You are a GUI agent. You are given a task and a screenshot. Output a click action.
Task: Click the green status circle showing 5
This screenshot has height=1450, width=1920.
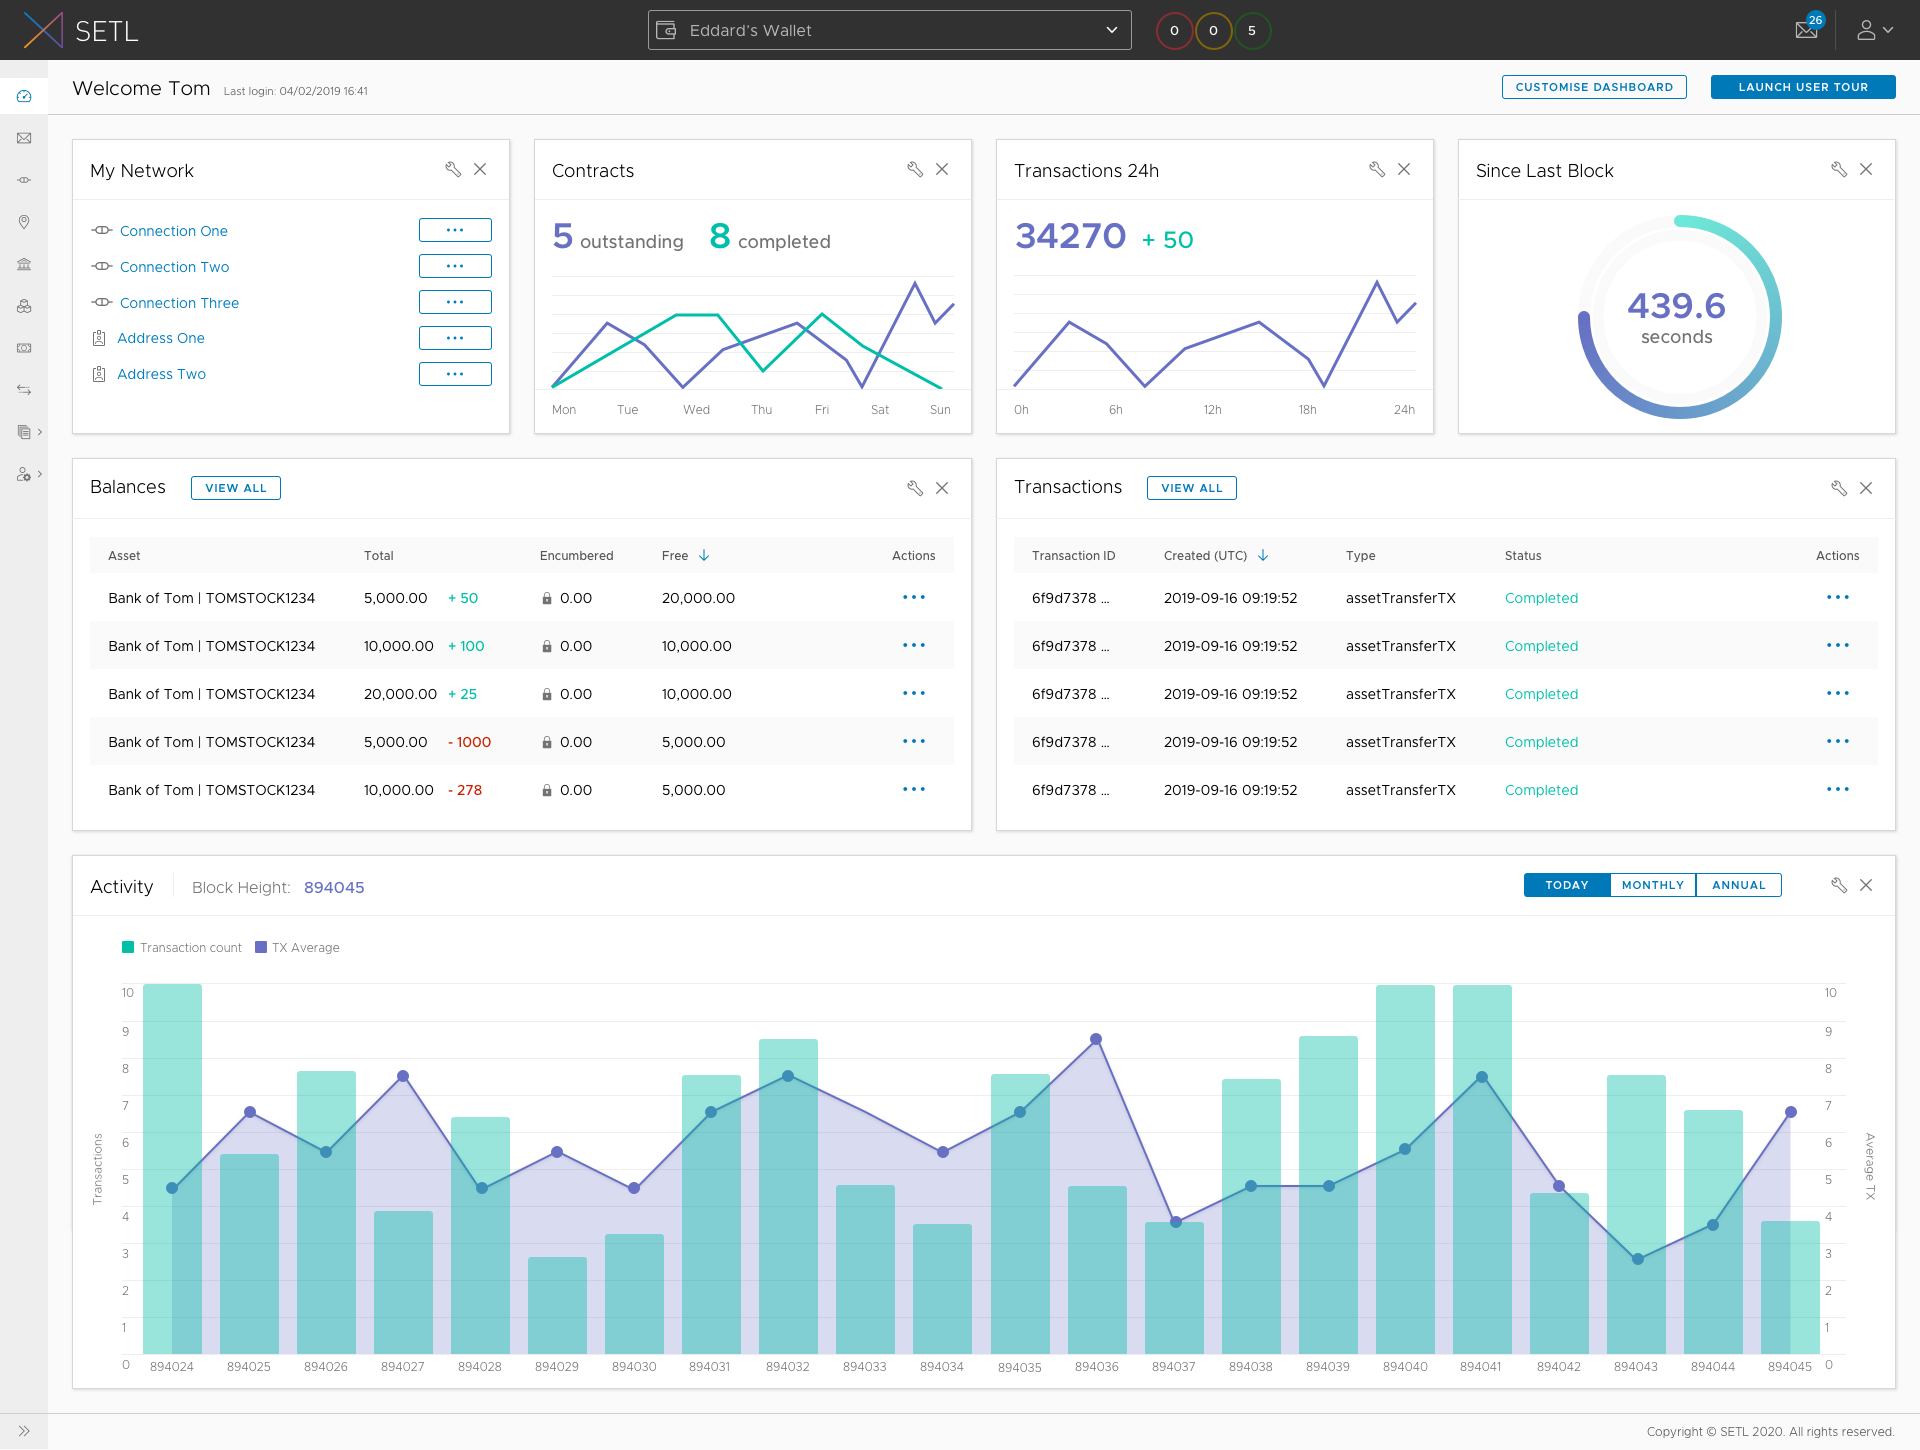[x=1252, y=30]
